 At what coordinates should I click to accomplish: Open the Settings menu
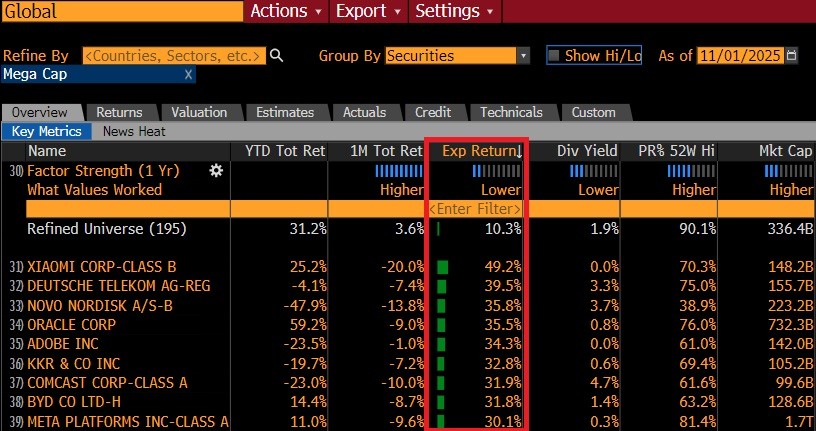[454, 11]
